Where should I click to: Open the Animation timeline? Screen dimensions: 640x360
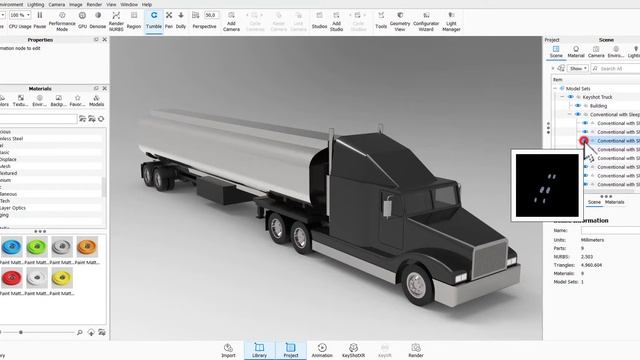pos(322,351)
